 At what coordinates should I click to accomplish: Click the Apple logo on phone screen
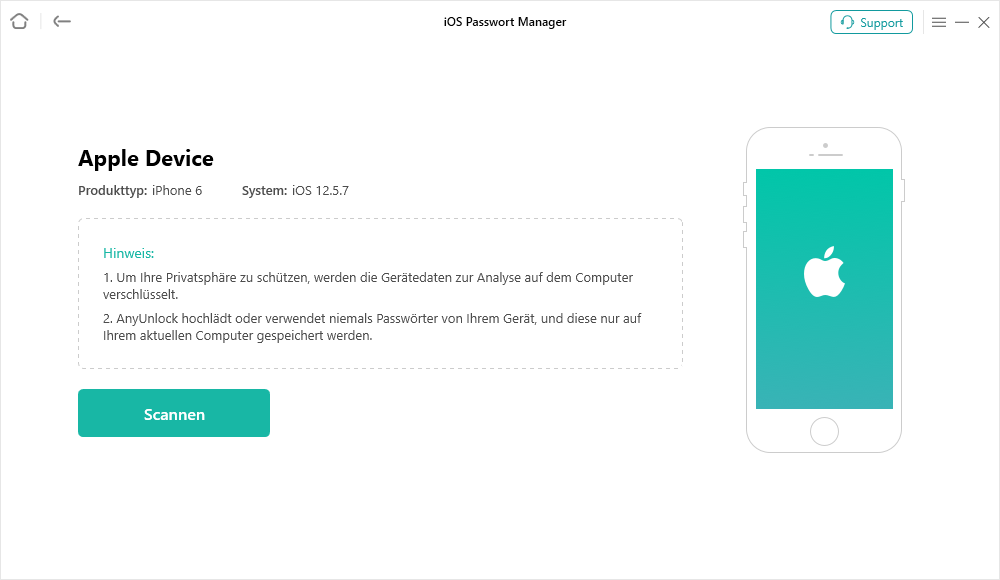824,272
